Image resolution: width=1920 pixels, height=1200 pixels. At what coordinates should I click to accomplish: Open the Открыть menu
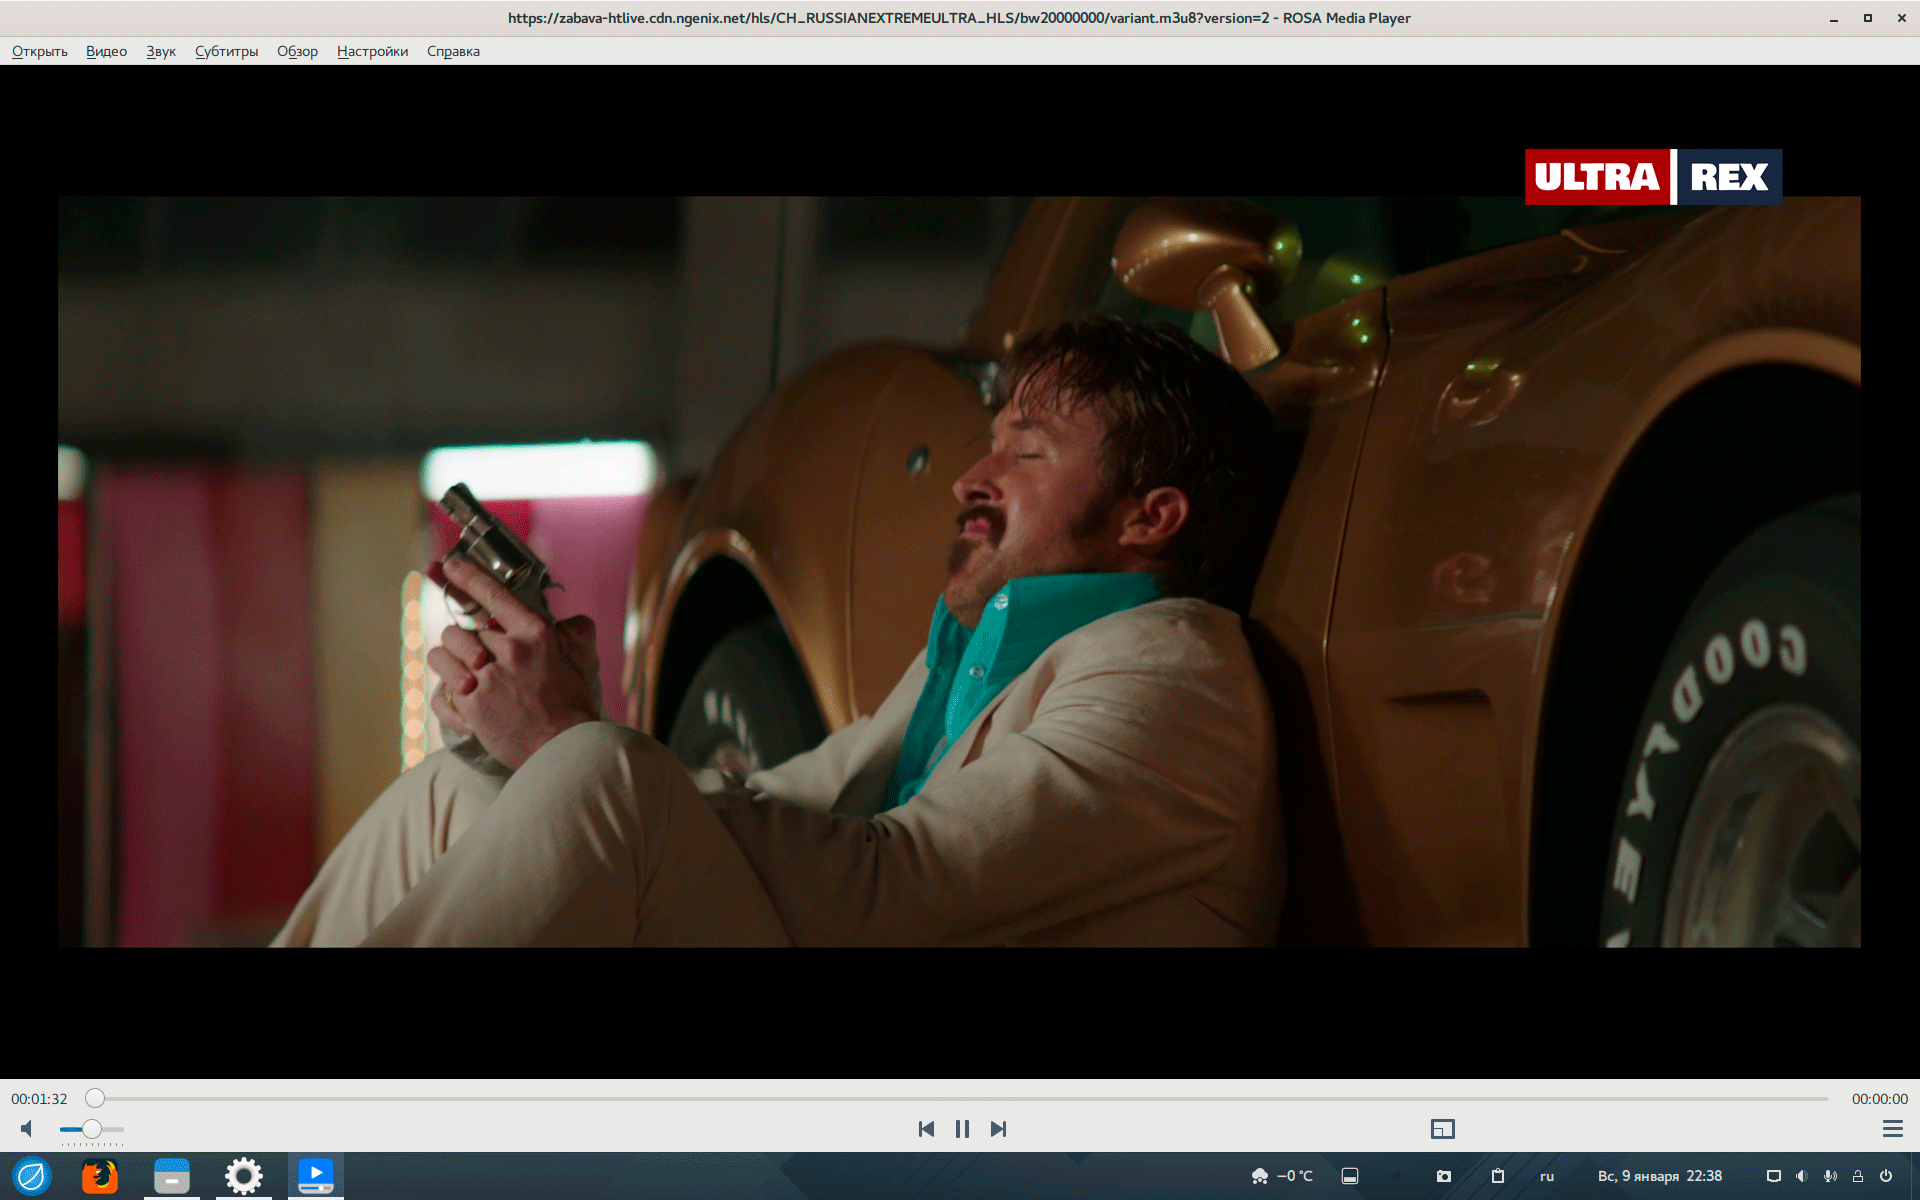click(x=40, y=51)
